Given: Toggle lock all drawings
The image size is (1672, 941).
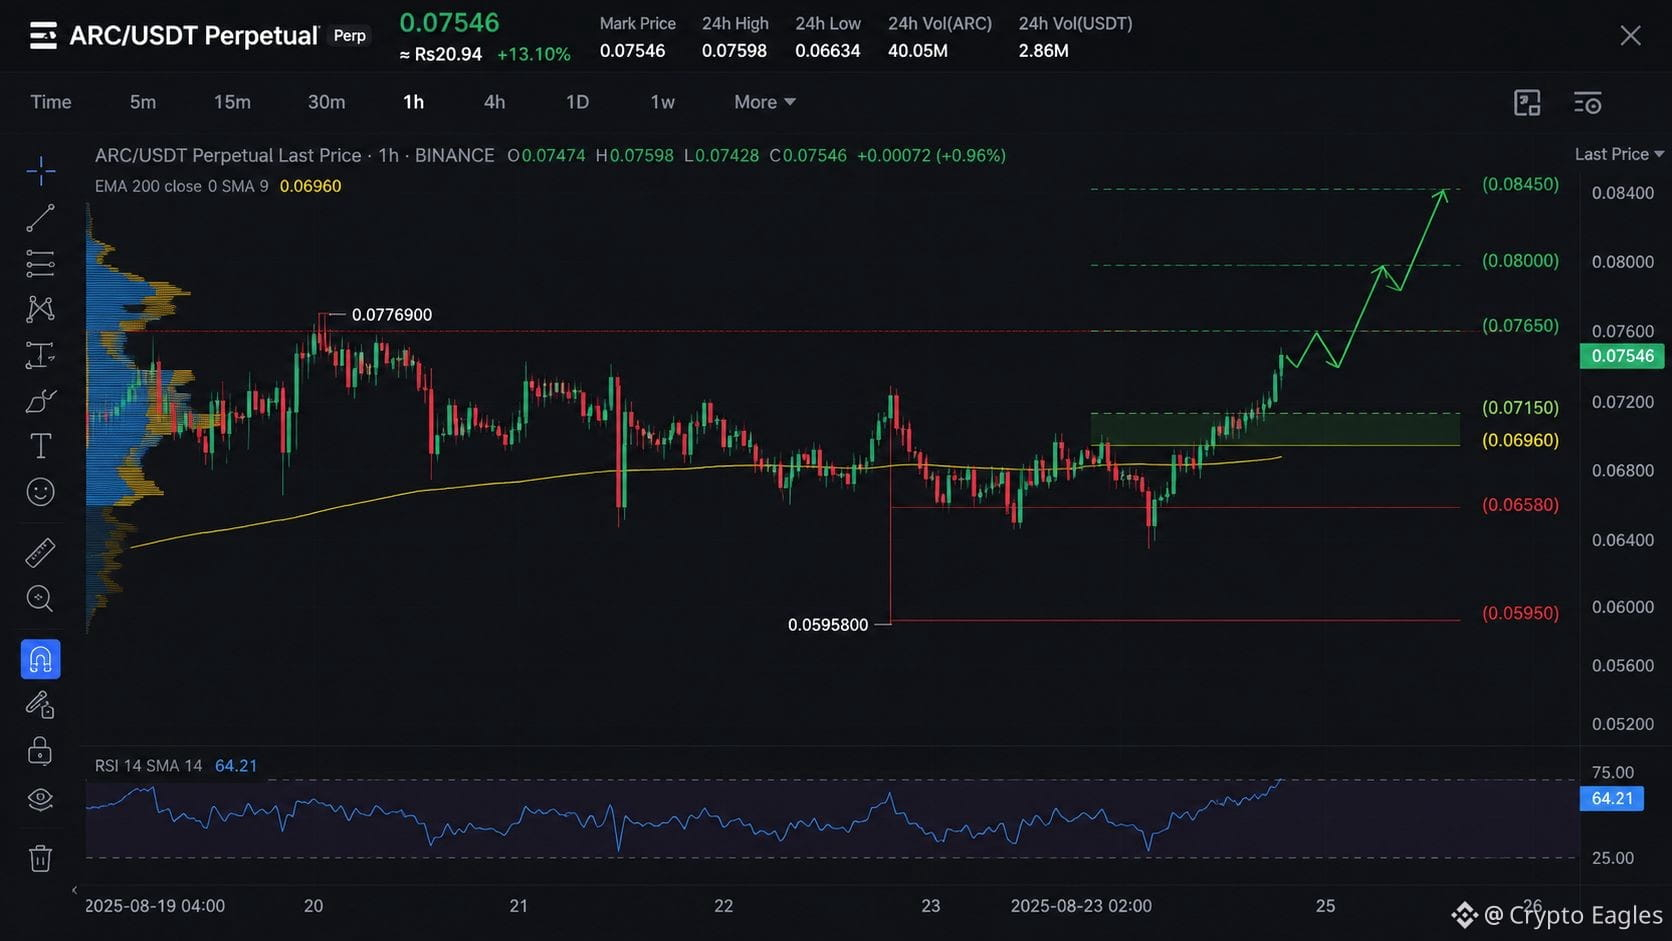Looking at the screenshot, I should coord(40,752).
